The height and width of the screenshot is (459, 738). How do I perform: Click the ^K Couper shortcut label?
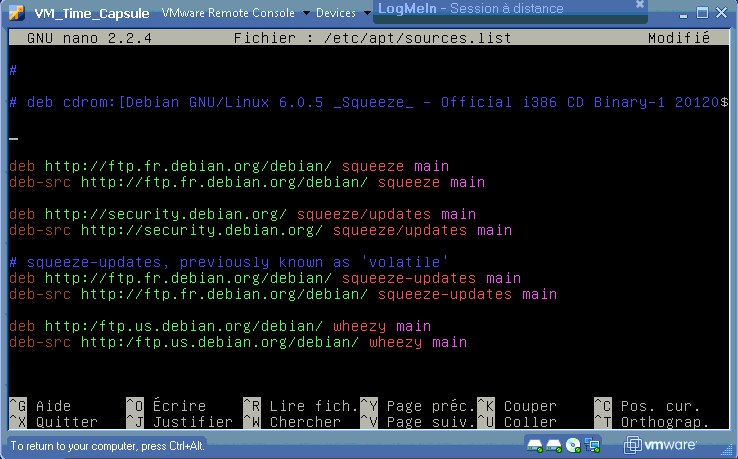[x=517, y=406]
